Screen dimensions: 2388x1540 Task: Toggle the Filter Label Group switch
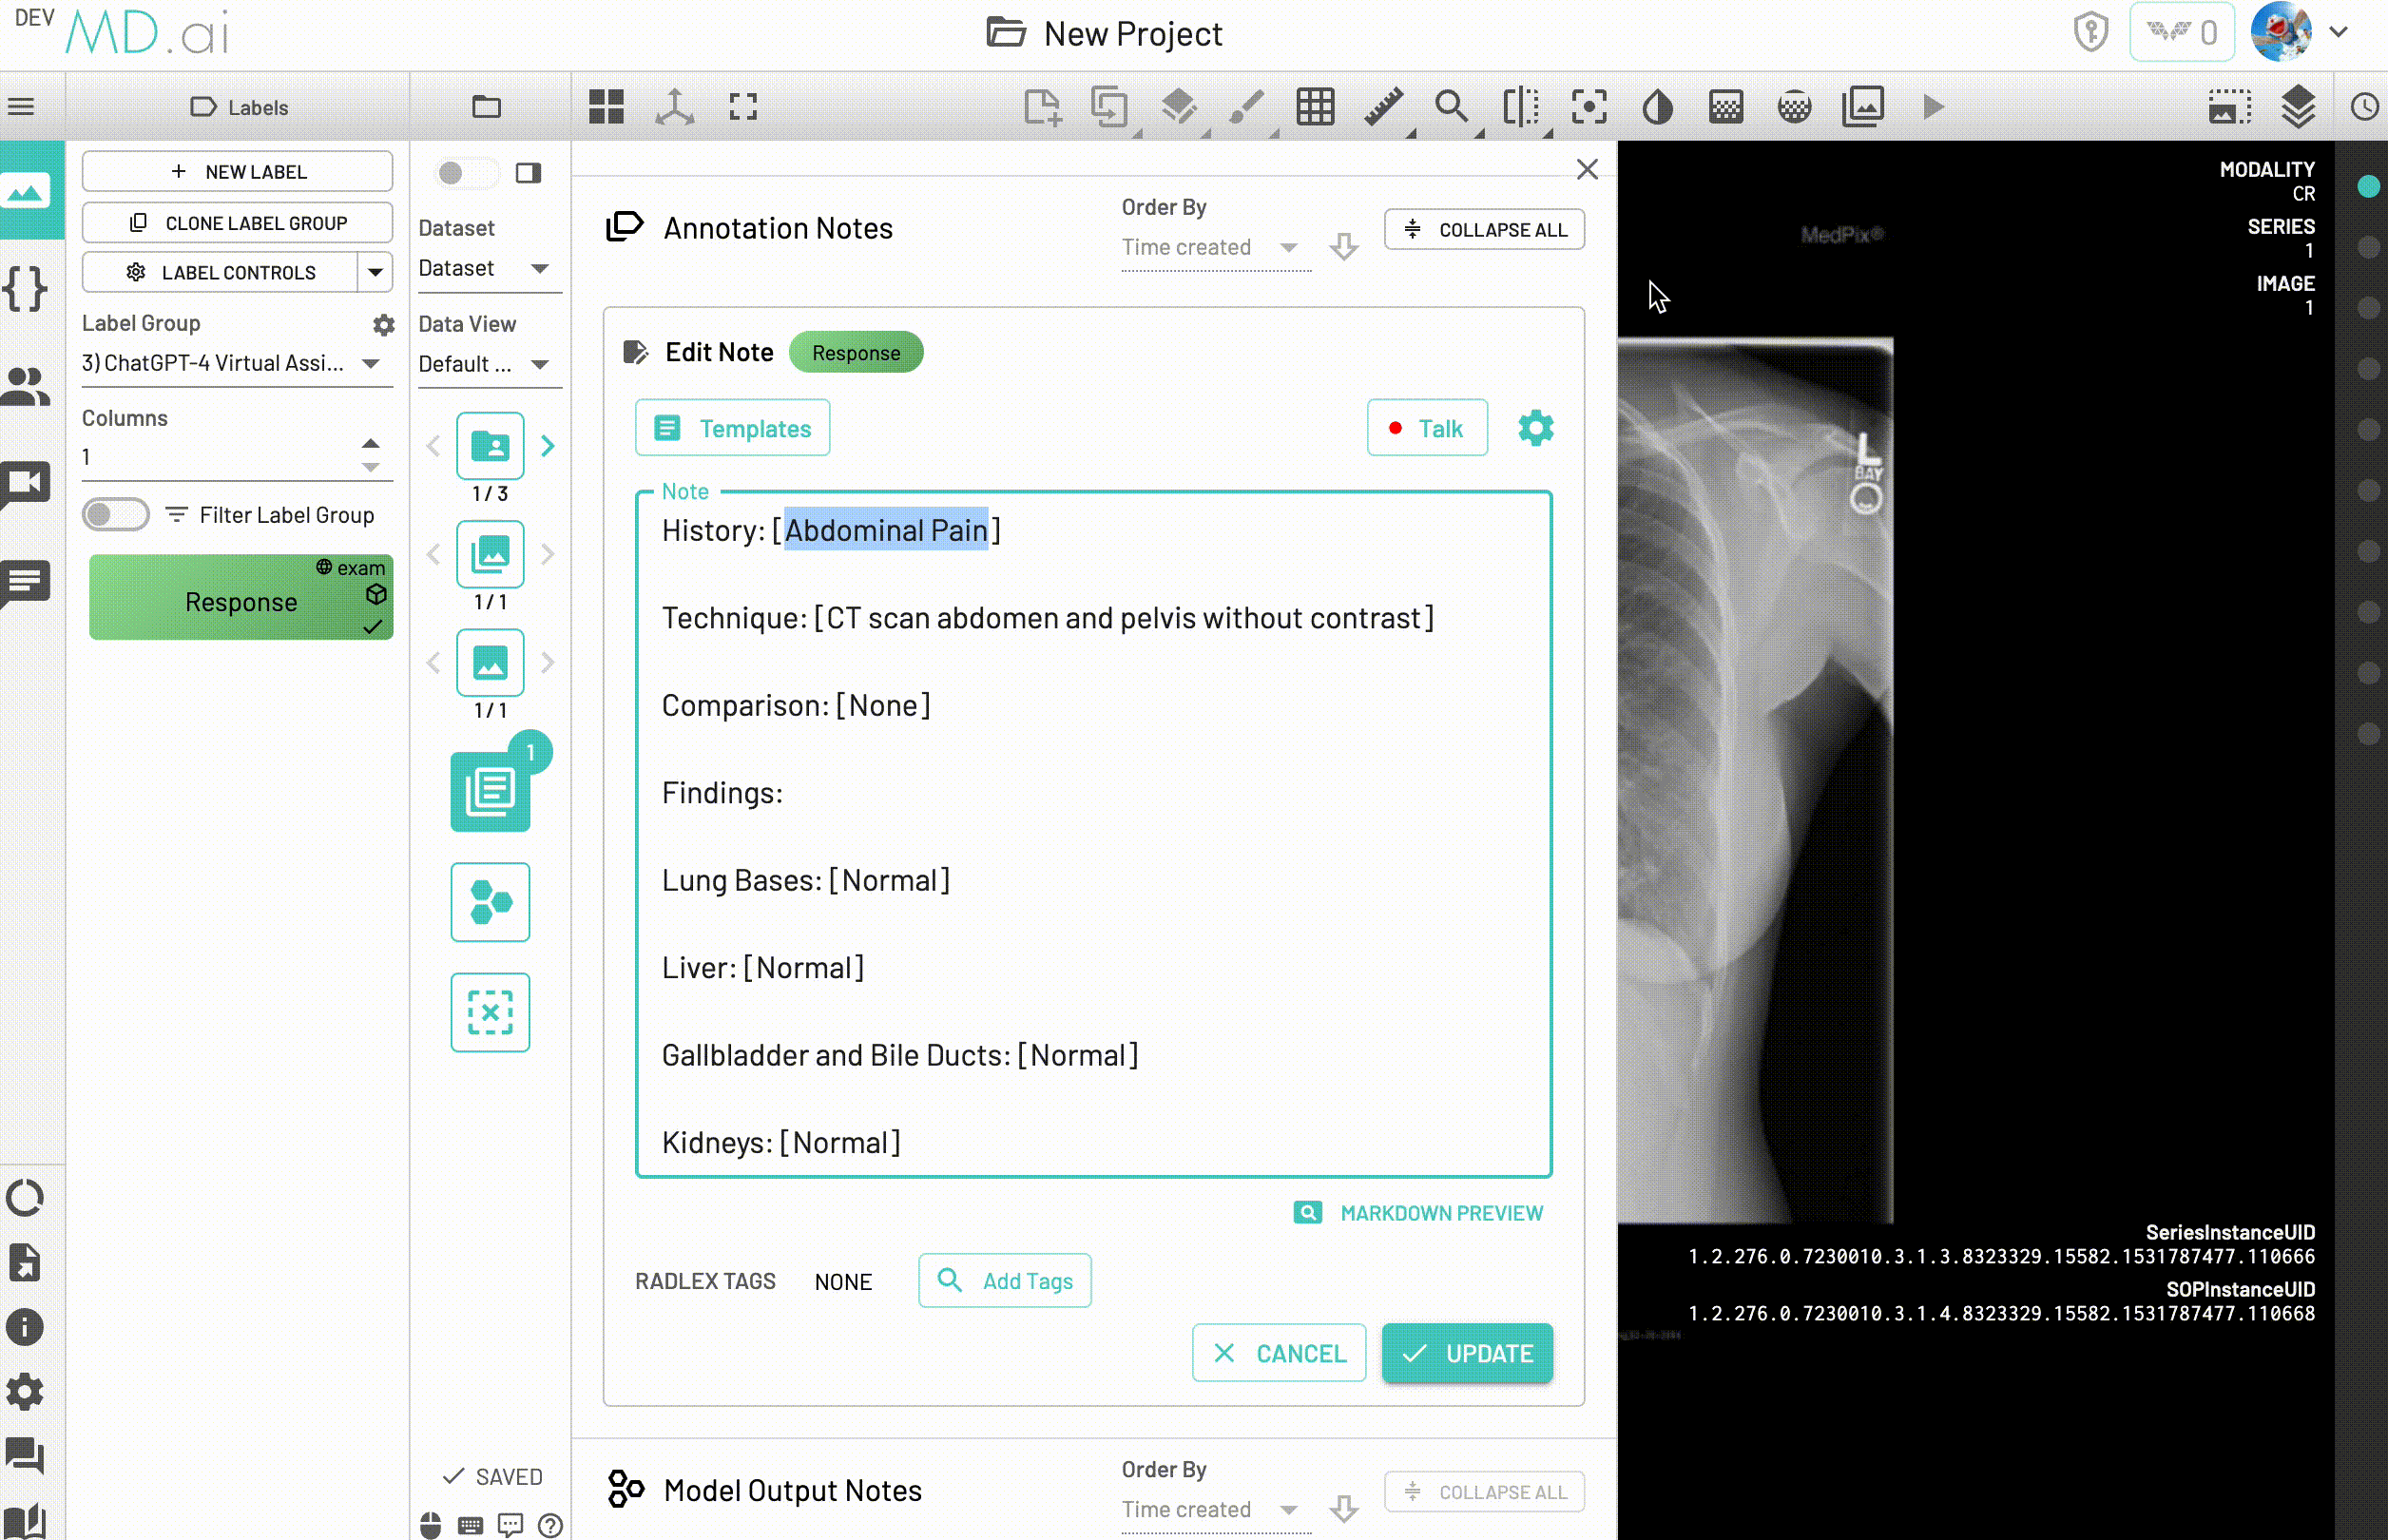tap(116, 515)
